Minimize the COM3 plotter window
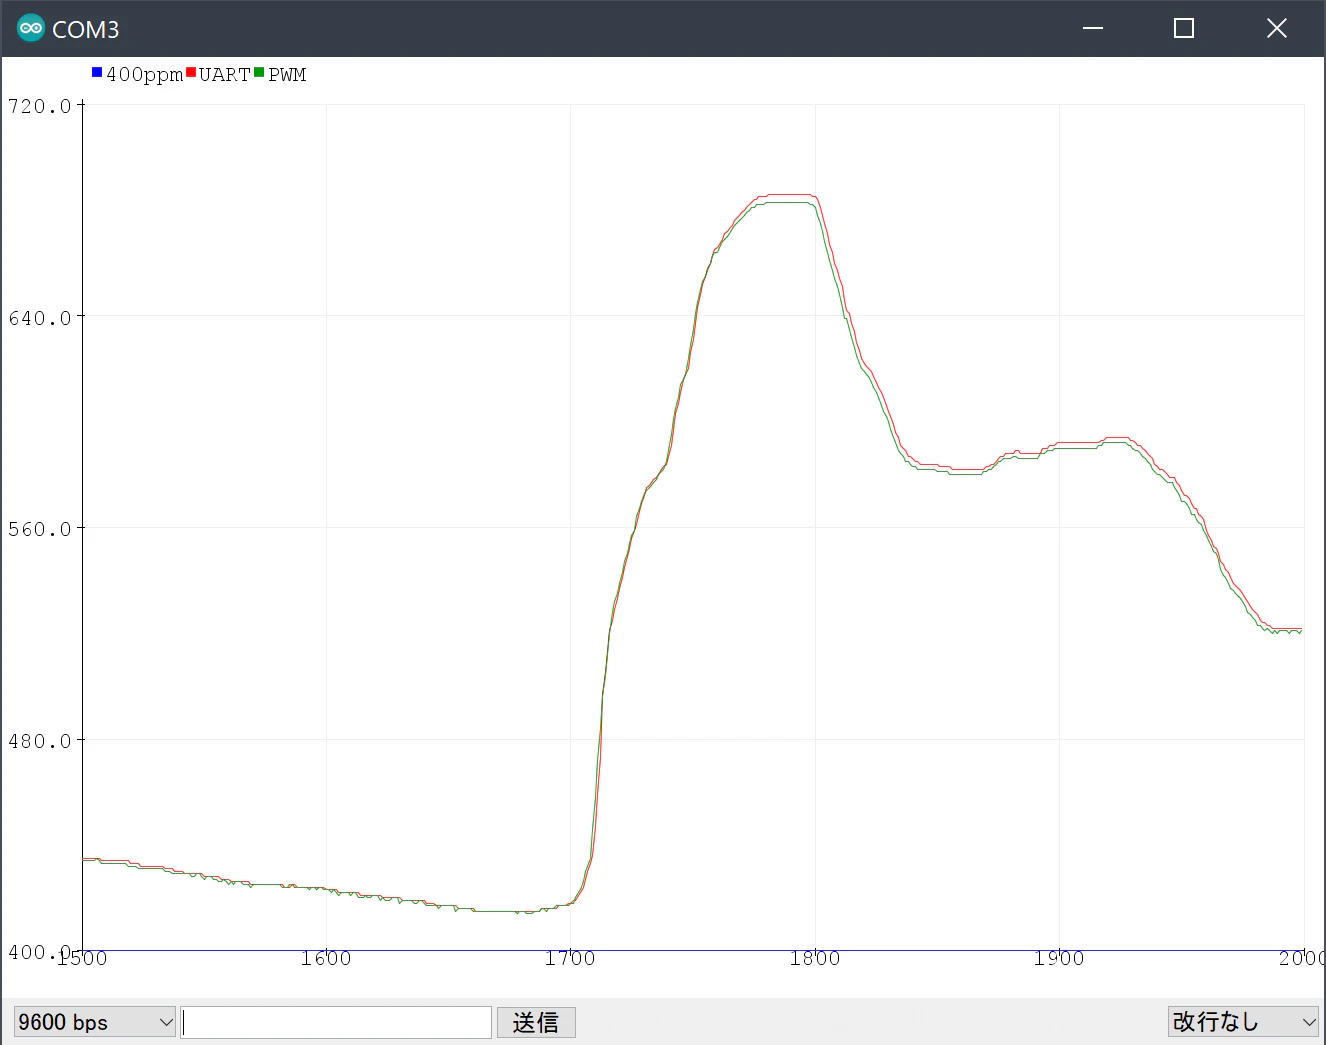 pyautogui.click(x=1093, y=28)
